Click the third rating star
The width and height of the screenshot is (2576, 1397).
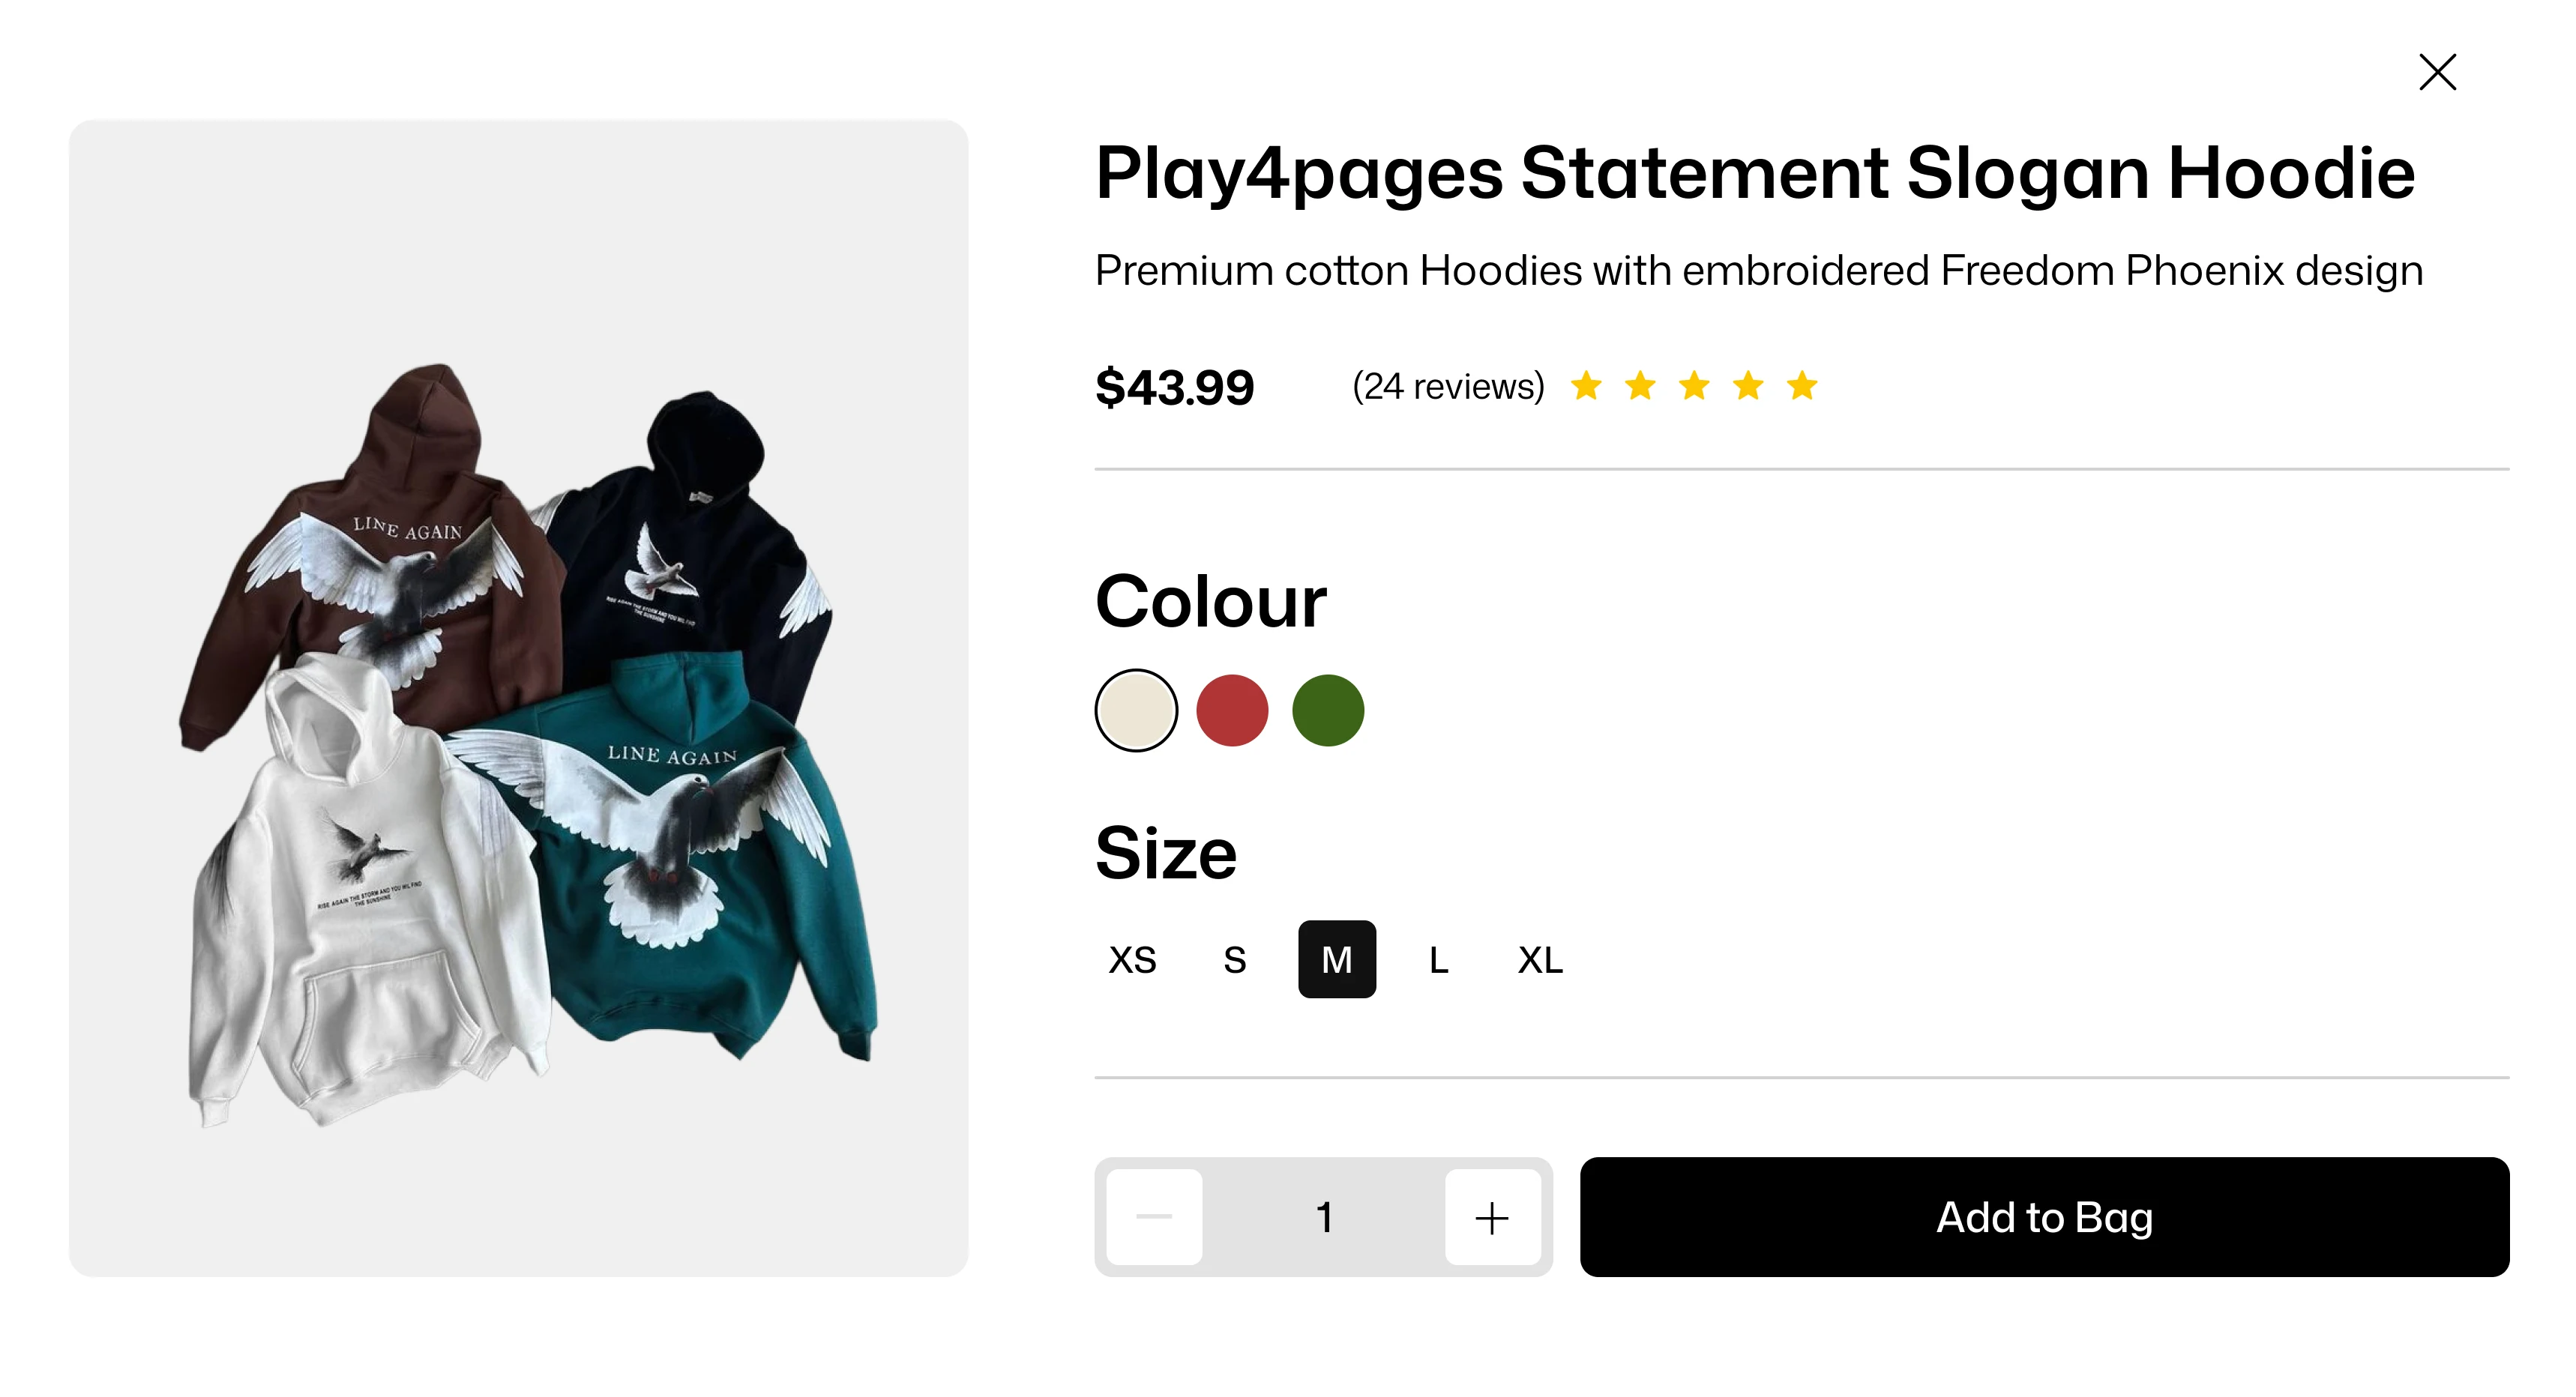click(1694, 386)
